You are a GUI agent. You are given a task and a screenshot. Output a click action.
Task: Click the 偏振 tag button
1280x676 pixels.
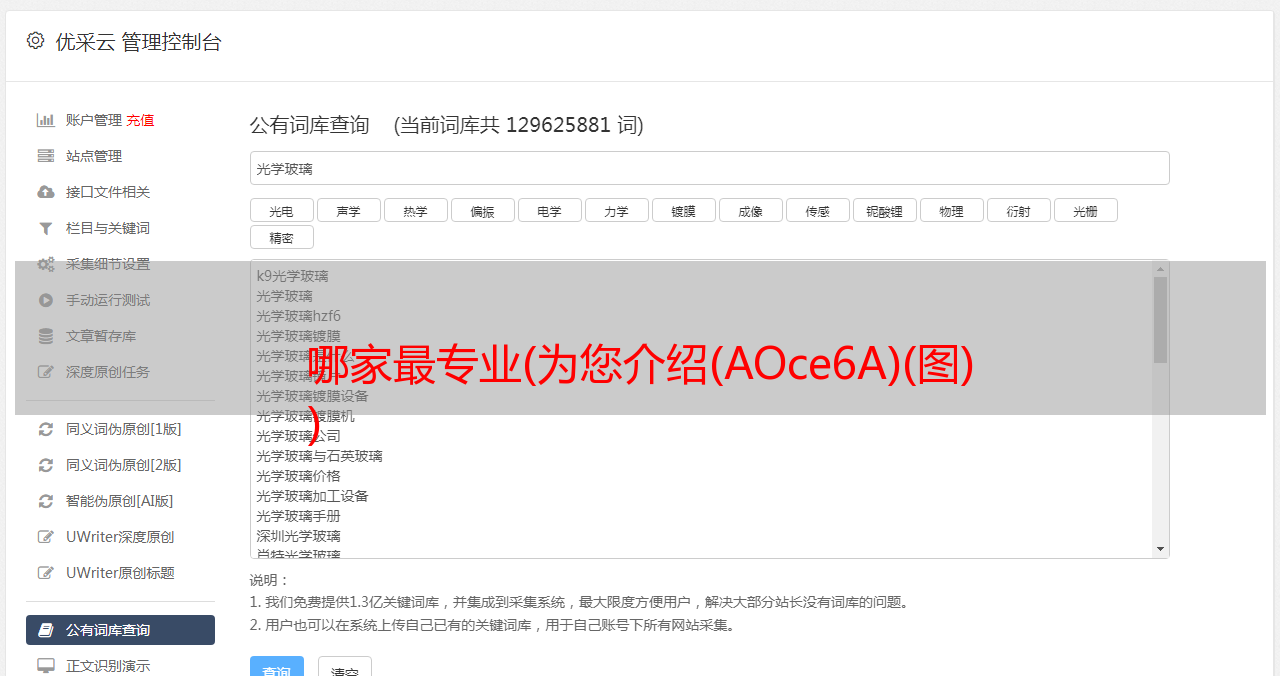click(x=482, y=210)
